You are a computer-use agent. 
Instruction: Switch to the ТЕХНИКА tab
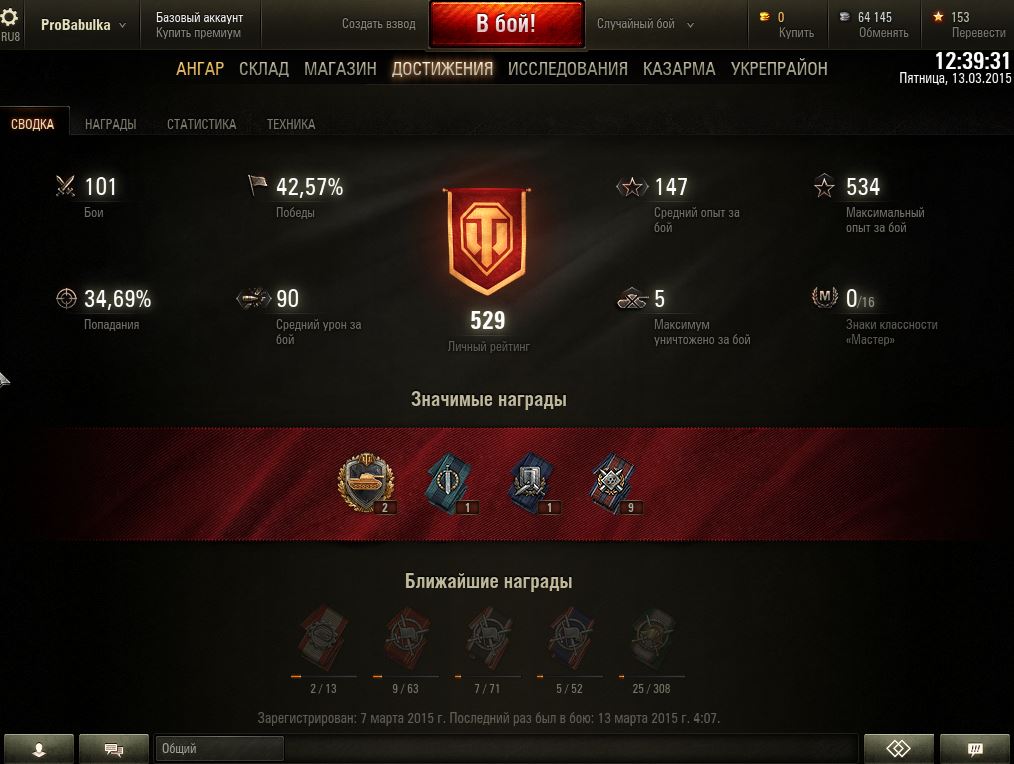point(291,124)
